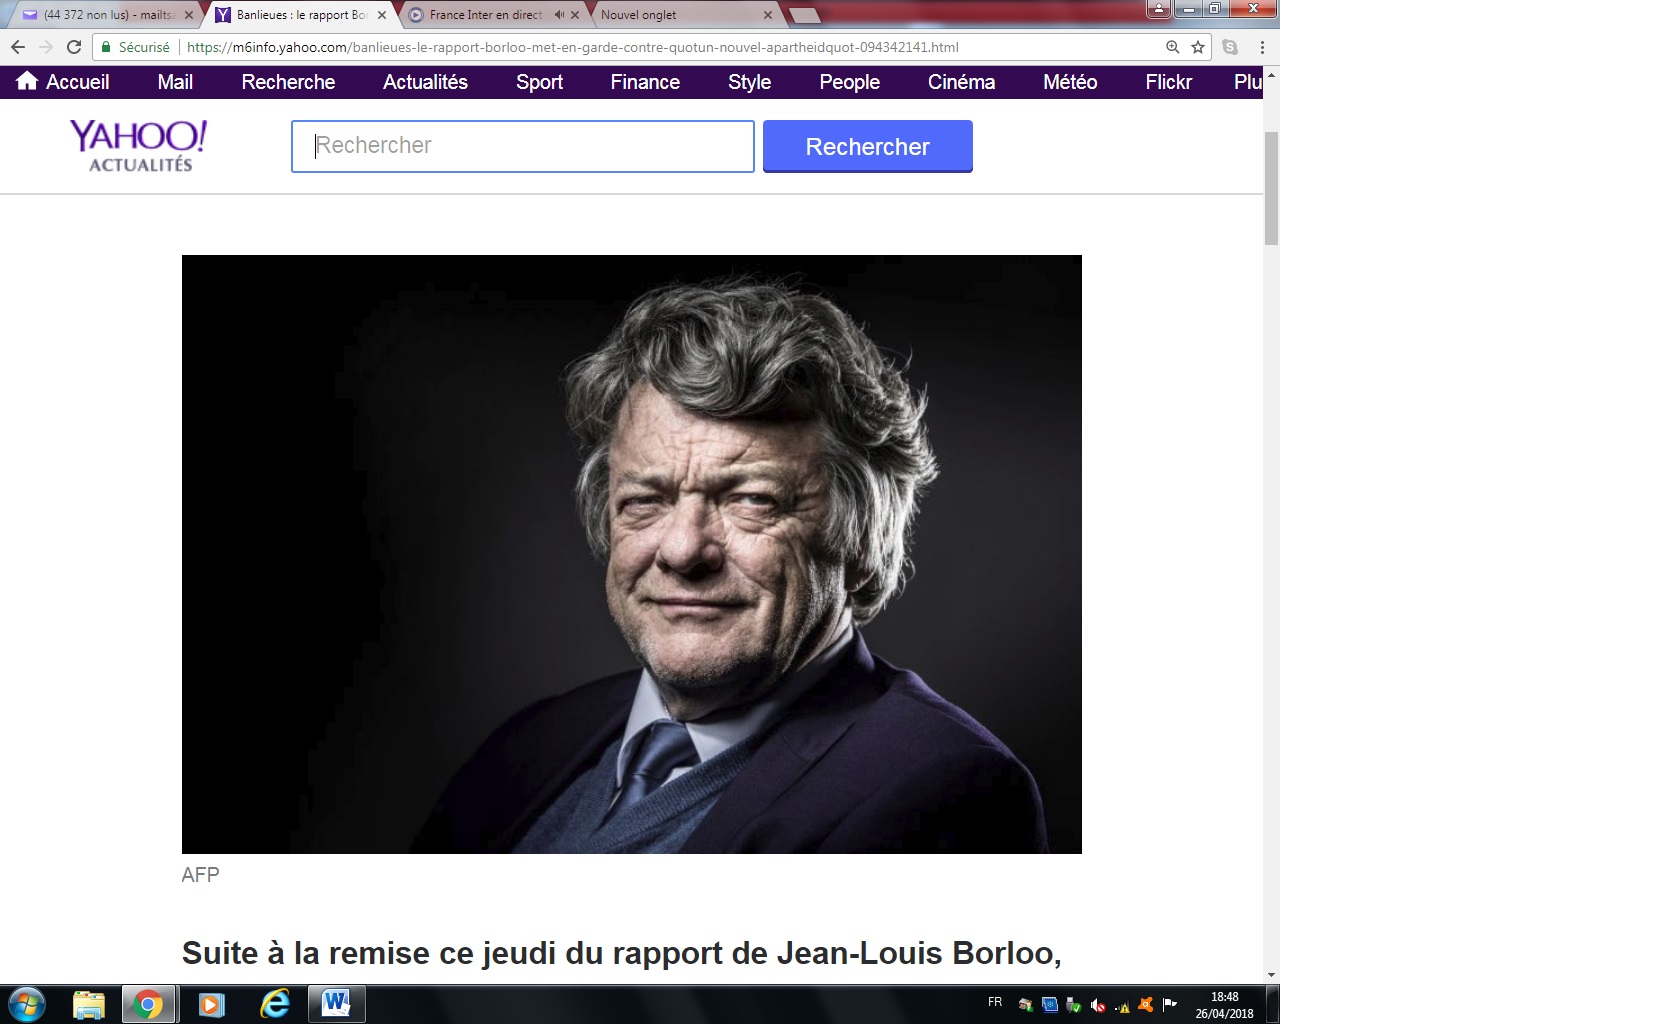The image size is (1656, 1024).
Task: Open Finance in the navigation bar
Action: click(645, 82)
